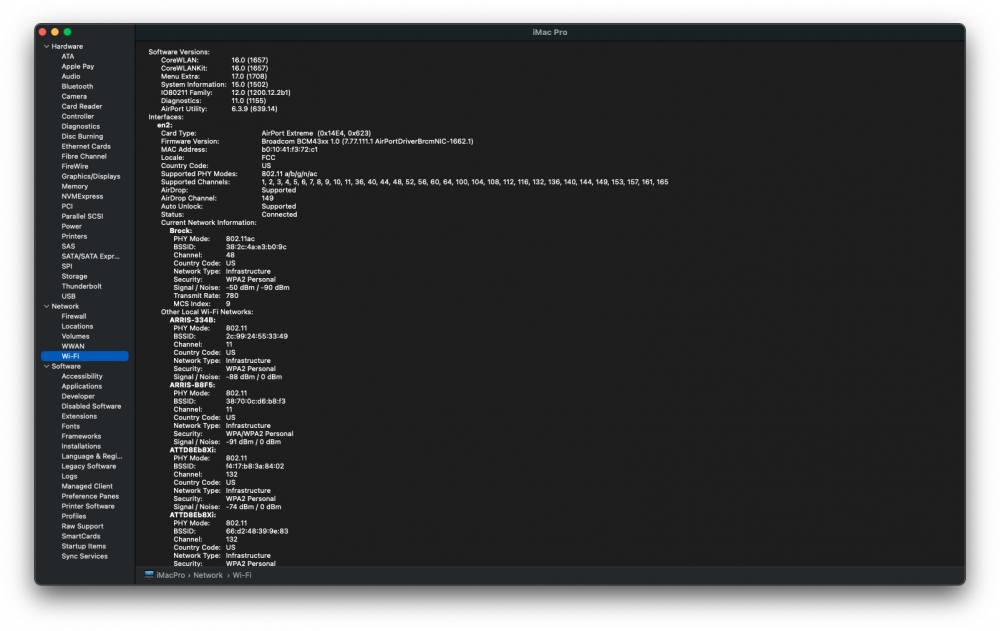The height and width of the screenshot is (631, 1000).
Task: Open Sync Services entry
Action: [x=85, y=556]
